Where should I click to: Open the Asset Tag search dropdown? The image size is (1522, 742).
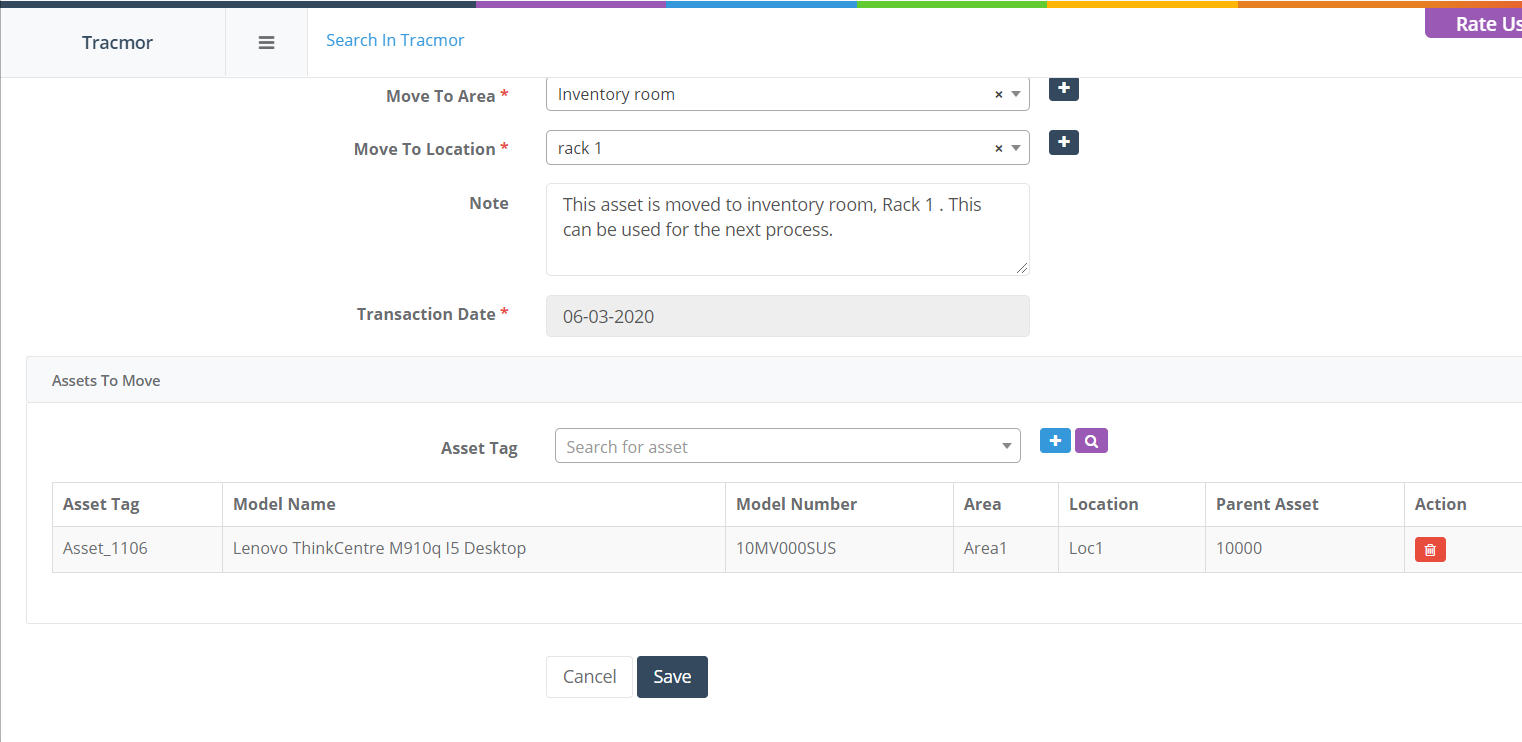tap(787, 447)
